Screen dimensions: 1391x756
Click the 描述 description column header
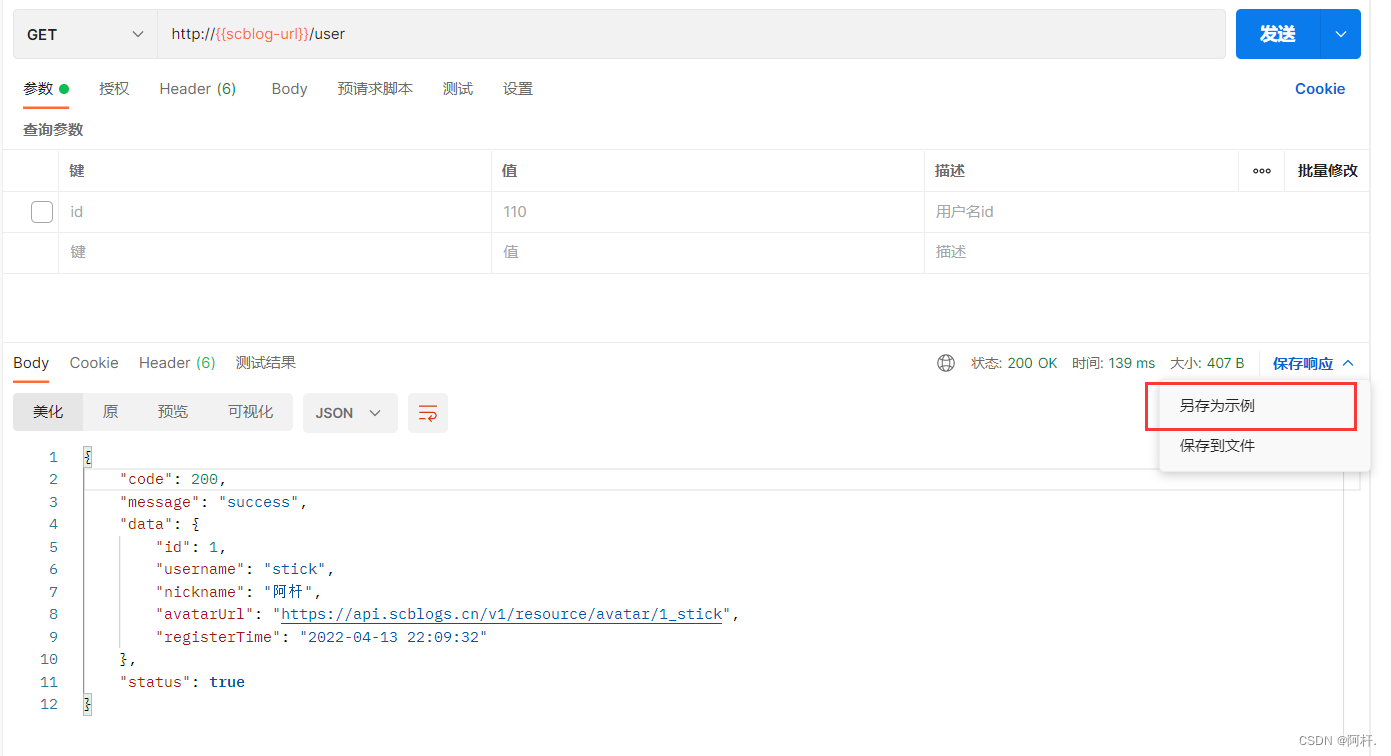(x=950, y=171)
